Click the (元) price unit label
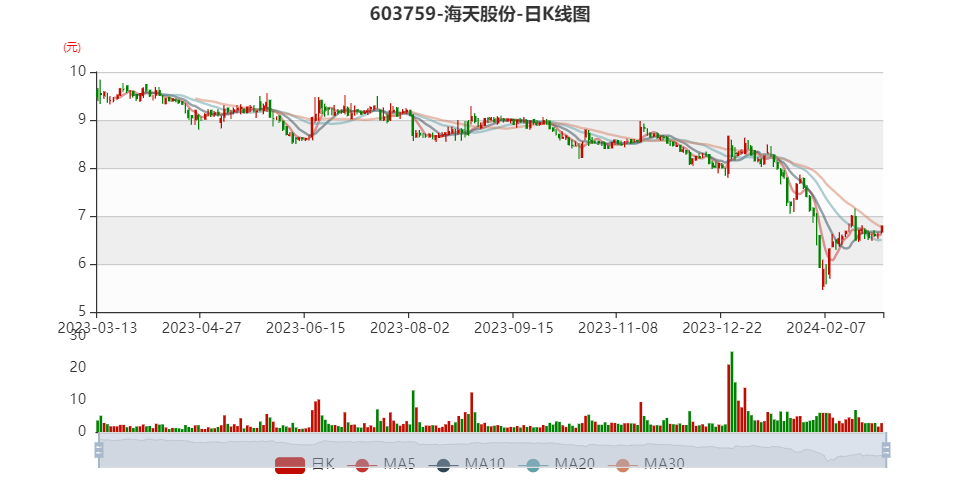The image size is (960, 480). tap(72, 47)
